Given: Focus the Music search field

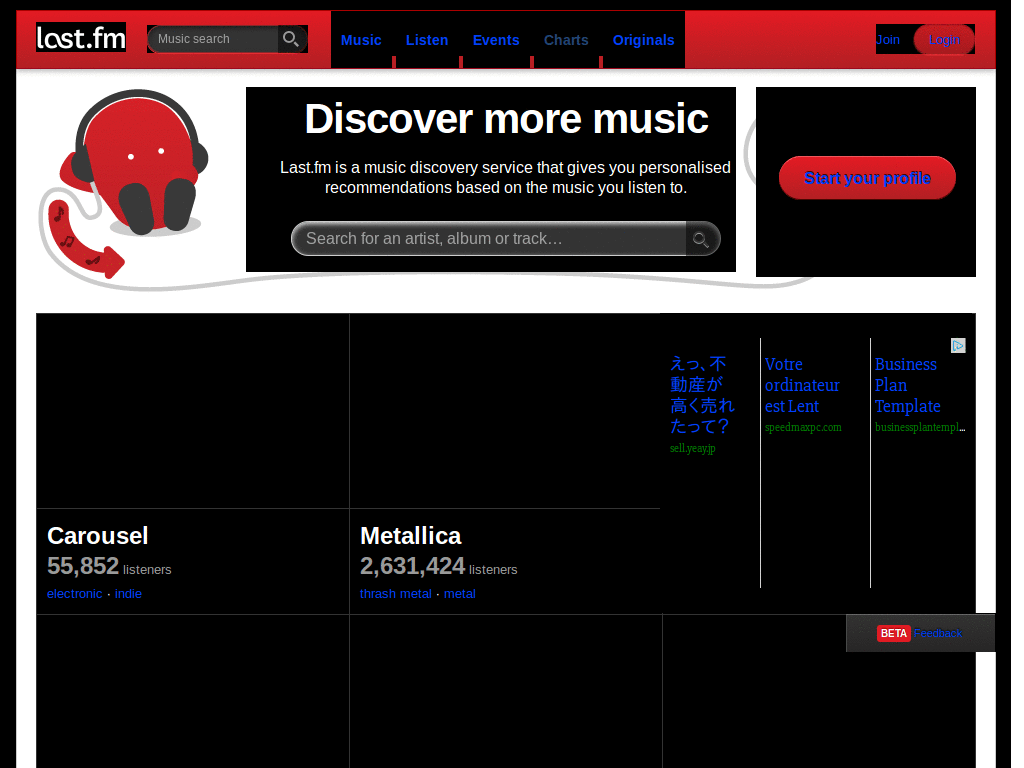Looking at the screenshot, I should 213,39.
